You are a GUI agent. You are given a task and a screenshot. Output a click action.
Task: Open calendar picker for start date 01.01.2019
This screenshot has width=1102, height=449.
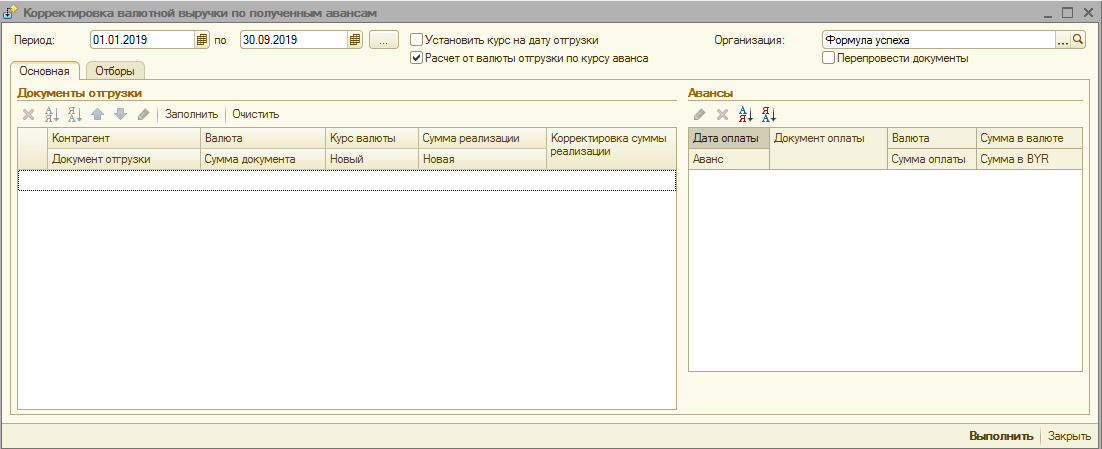click(x=201, y=40)
